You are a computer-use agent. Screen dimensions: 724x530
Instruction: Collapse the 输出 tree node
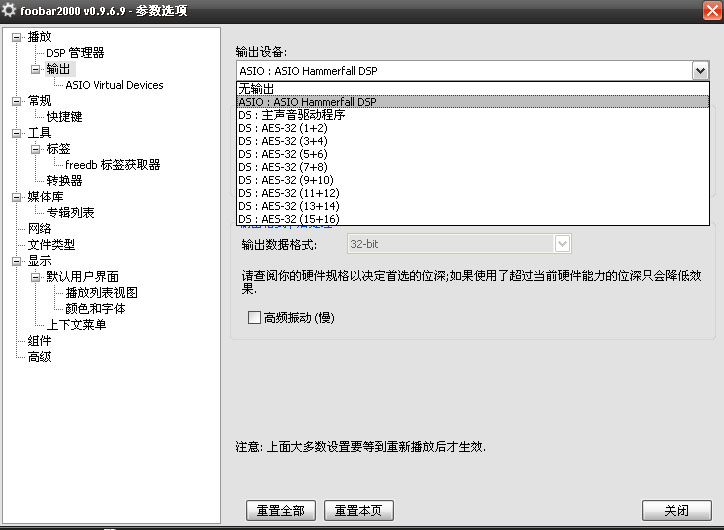[36, 69]
